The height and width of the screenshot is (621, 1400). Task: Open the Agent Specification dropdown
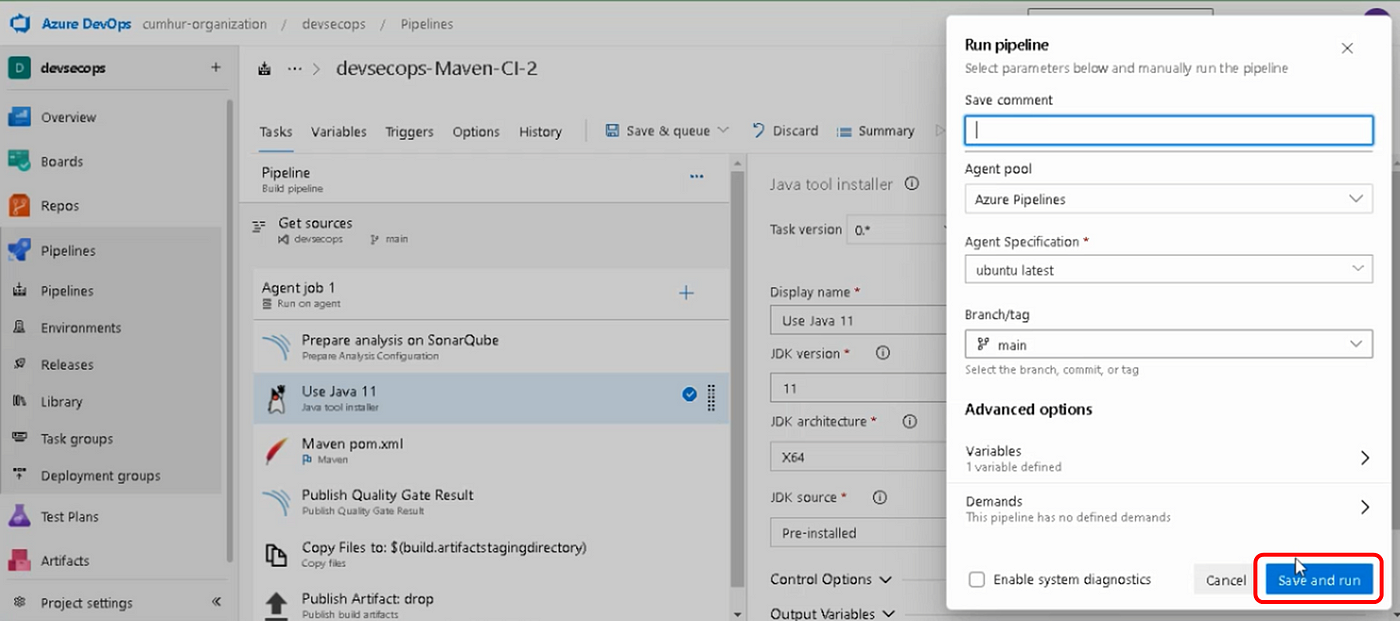click(1168, 270)
